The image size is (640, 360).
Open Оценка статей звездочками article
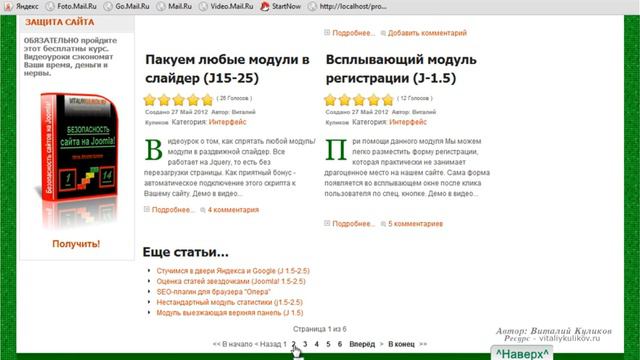231,281
